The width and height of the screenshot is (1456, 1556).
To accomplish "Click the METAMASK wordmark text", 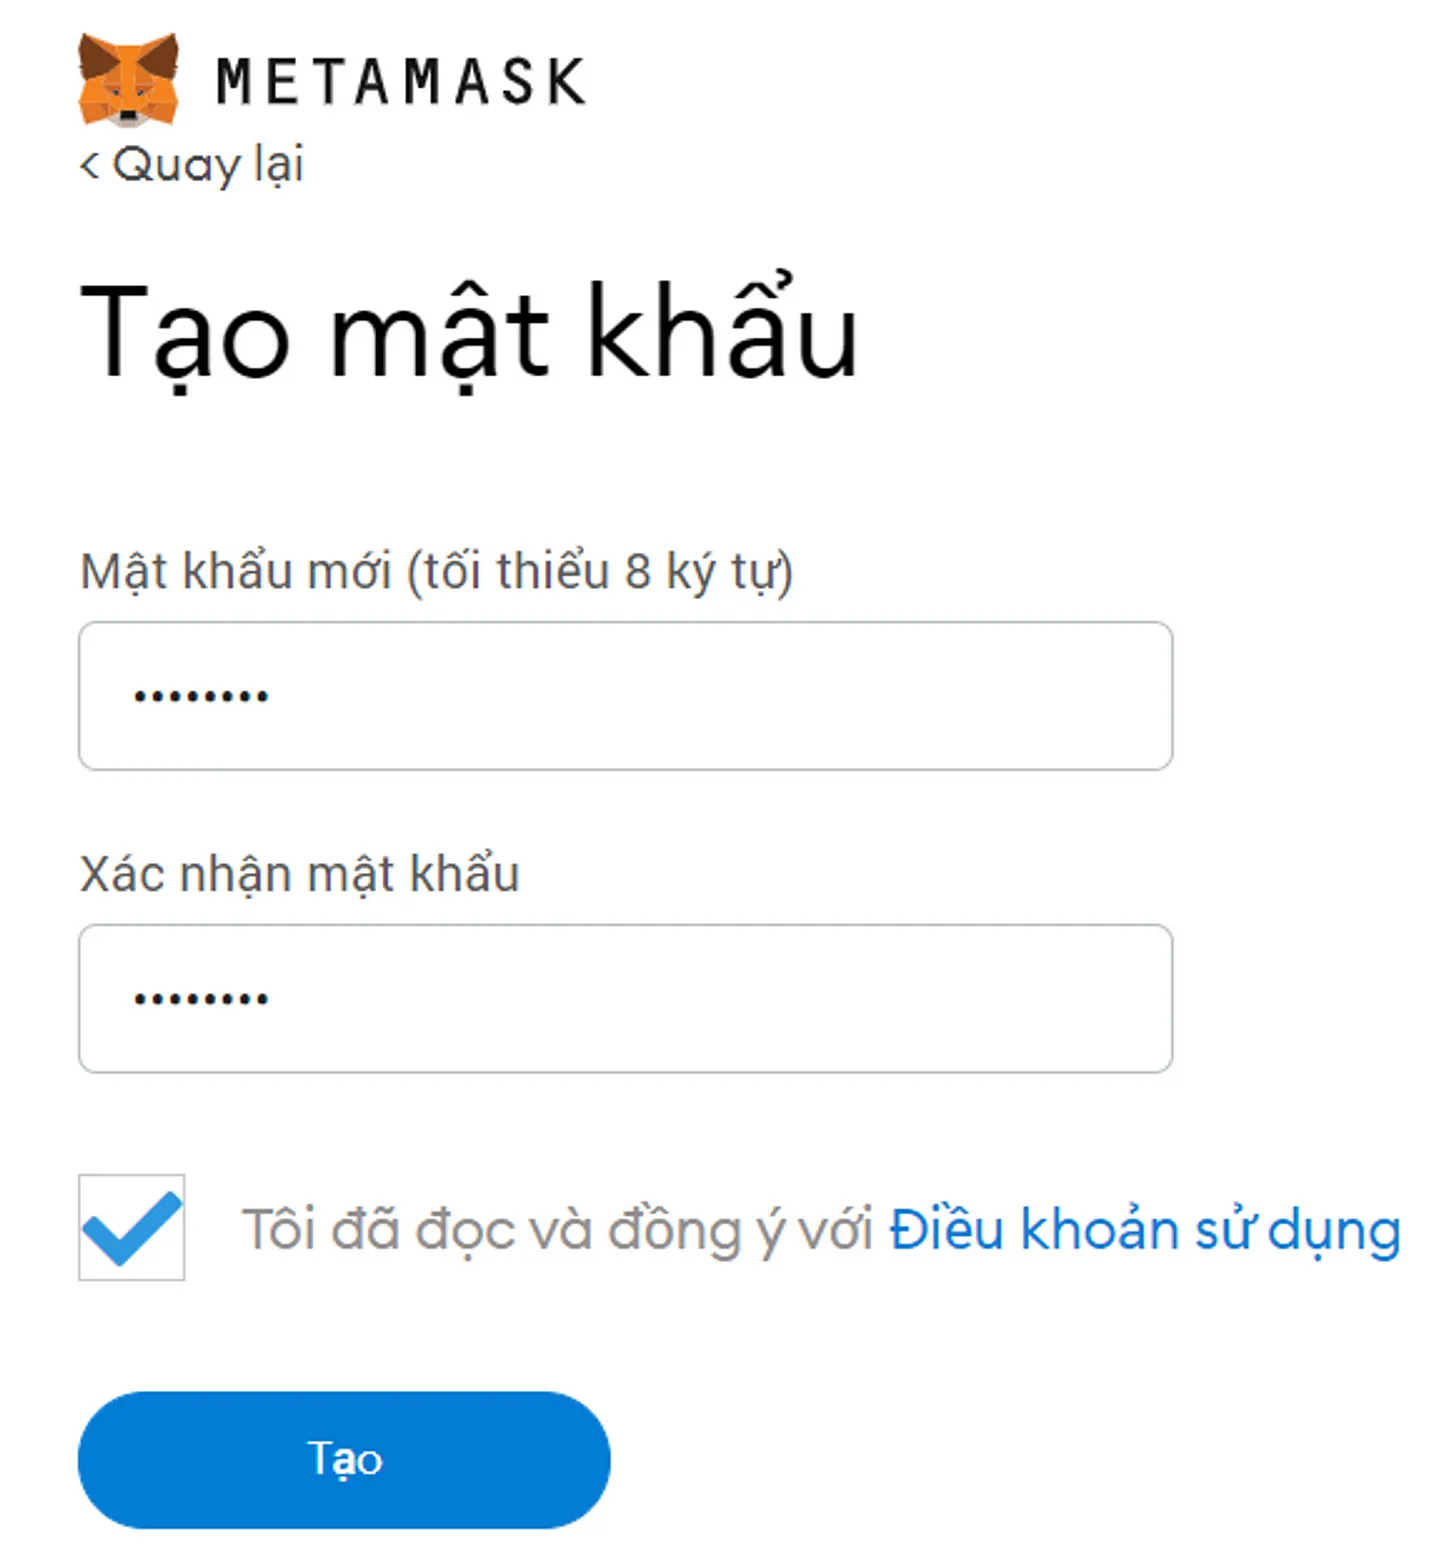I will [x=401, y=82].
